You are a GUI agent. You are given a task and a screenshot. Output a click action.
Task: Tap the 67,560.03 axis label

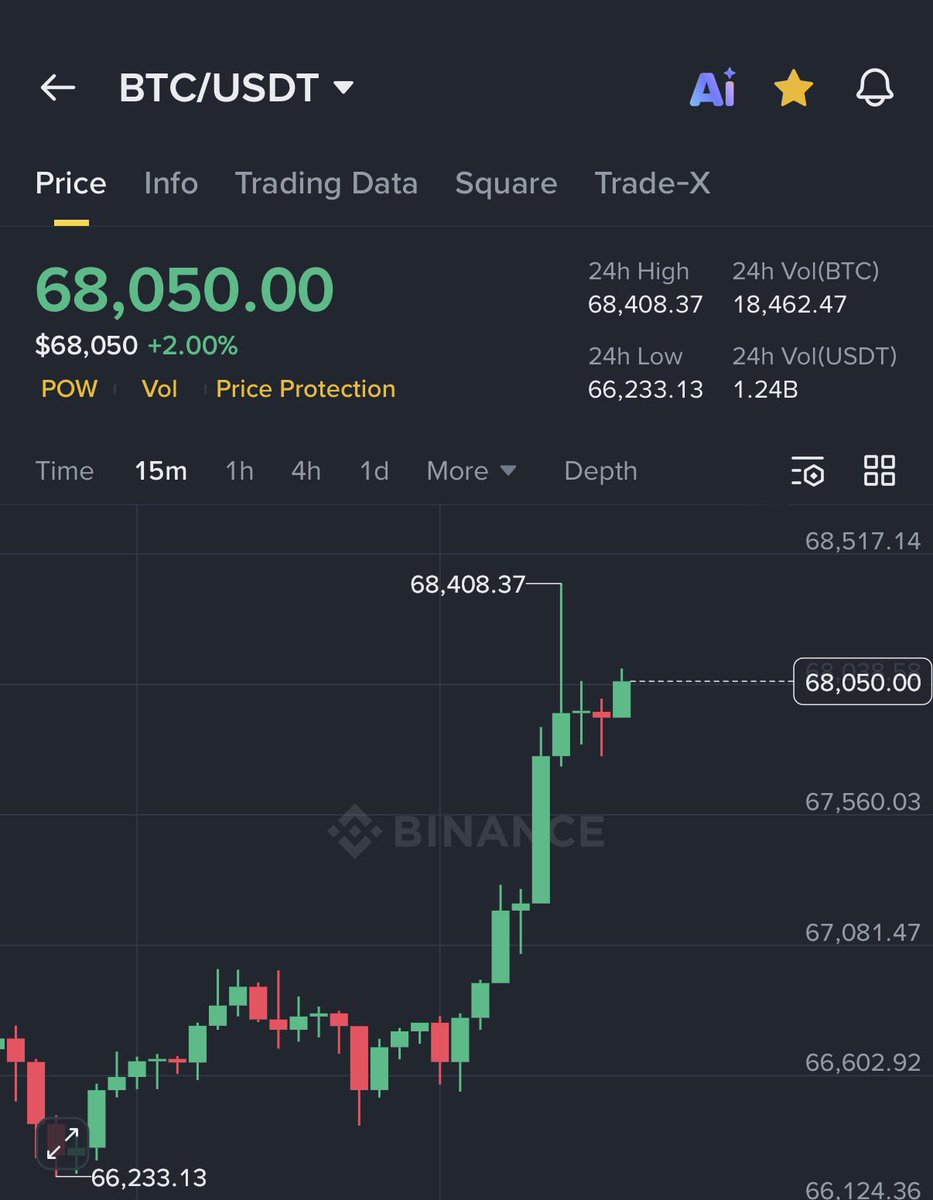pos(863,802)
